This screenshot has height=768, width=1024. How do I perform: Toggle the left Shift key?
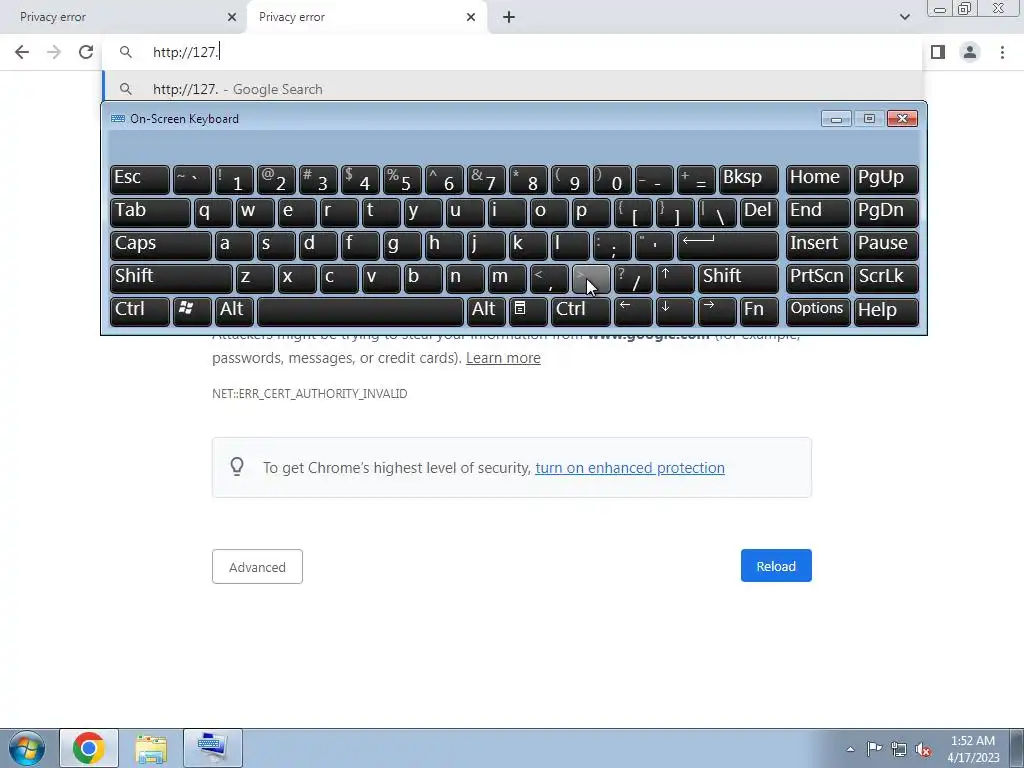171,278
